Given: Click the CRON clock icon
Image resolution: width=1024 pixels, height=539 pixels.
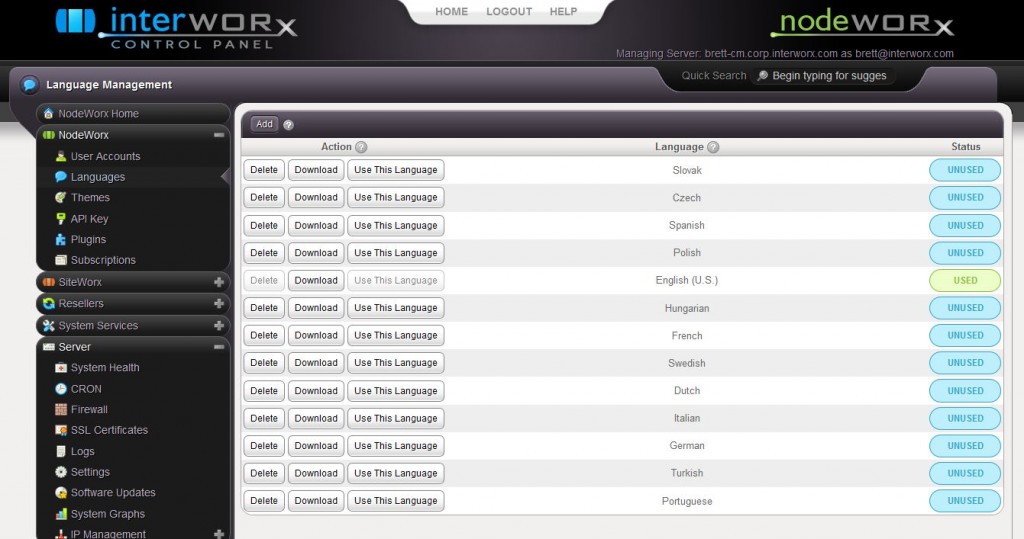Looking at the screenshot, I should [x=61, y=389].
